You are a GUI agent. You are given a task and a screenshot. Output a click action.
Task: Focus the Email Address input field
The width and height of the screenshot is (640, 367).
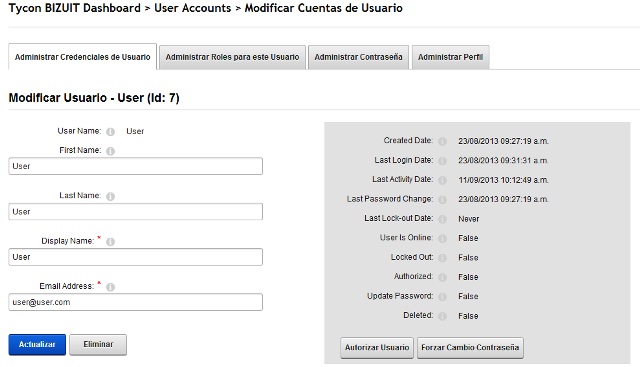pos(136,302)
